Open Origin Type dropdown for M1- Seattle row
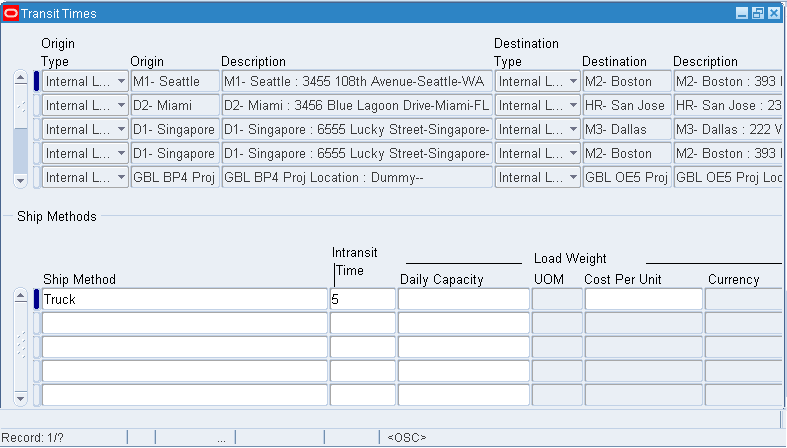This screenshot has width=787, height=448. coord(121,81)
